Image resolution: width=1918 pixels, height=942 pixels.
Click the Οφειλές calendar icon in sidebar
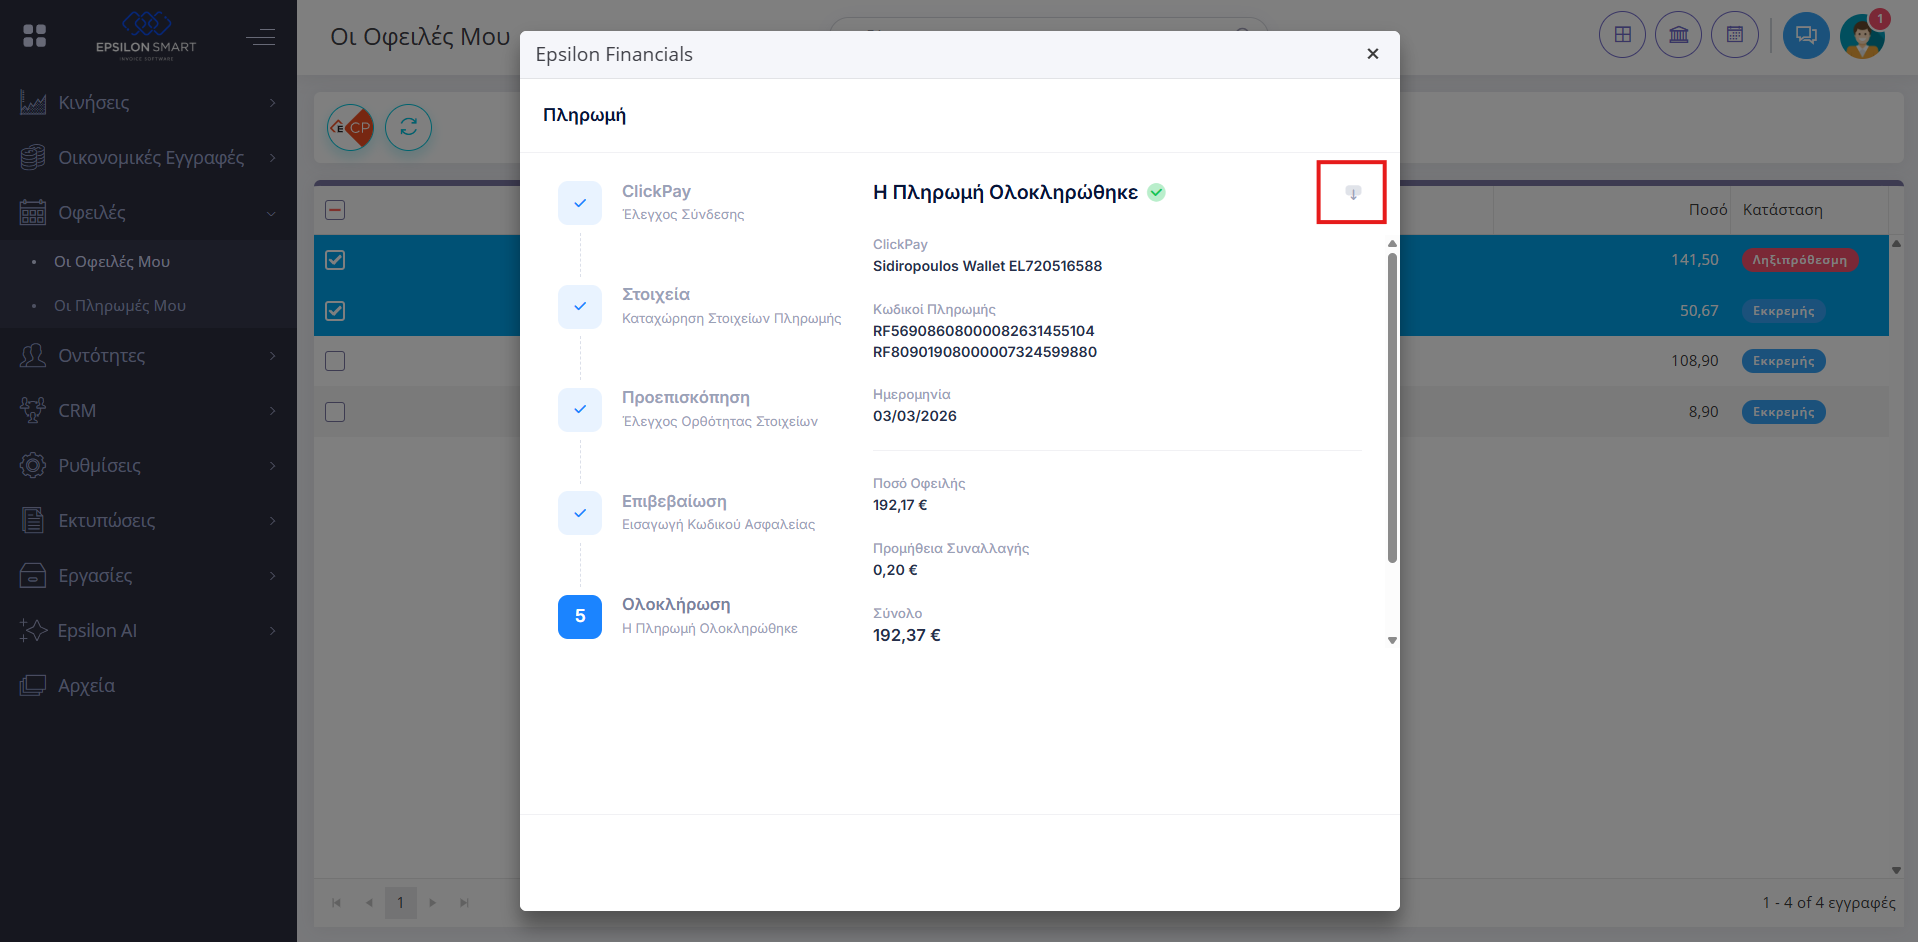click(33, 212)
